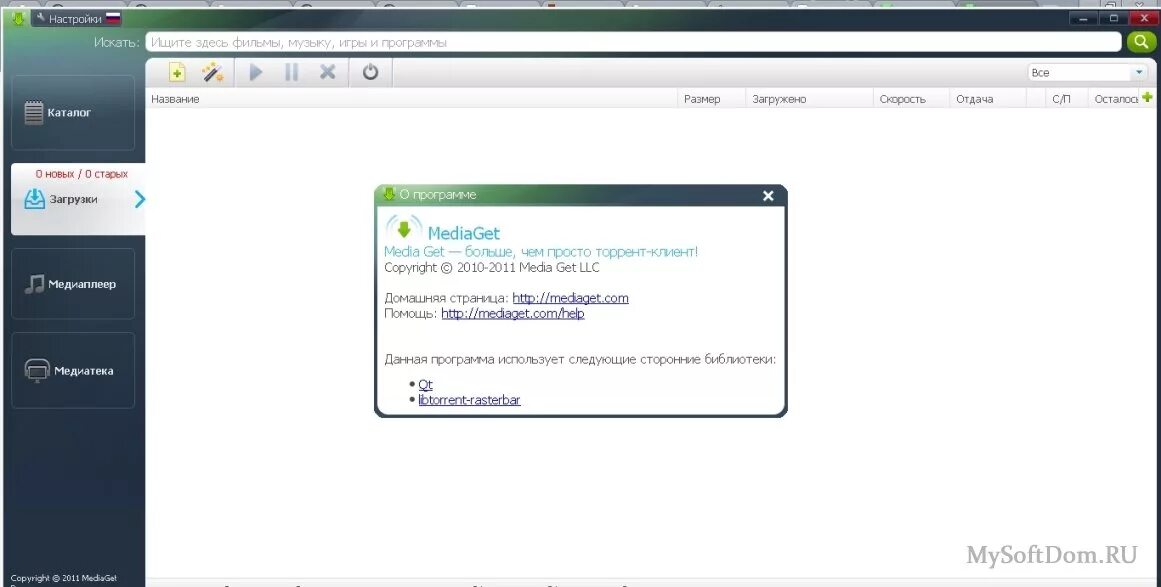Start download with the play button
Viewport: 1161px width, 587px height.
tap(256, 72)
